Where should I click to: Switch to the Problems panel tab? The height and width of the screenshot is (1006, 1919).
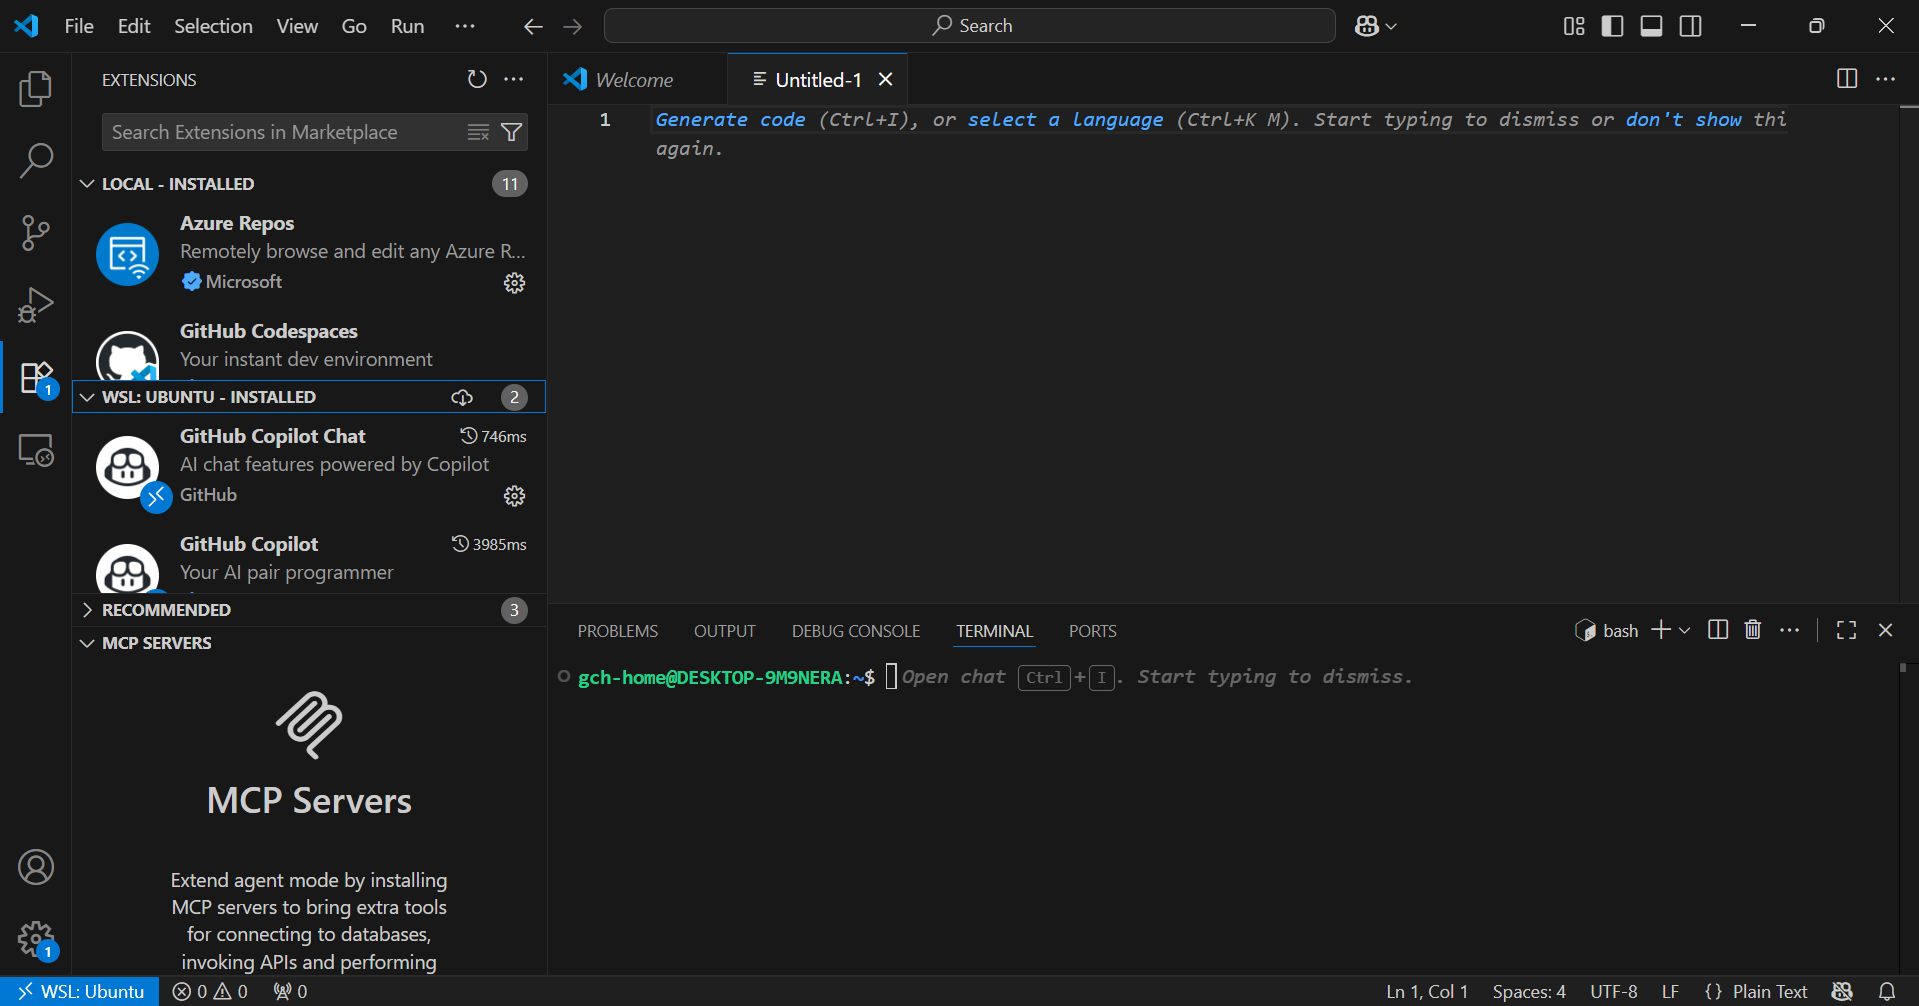(618, 631)
